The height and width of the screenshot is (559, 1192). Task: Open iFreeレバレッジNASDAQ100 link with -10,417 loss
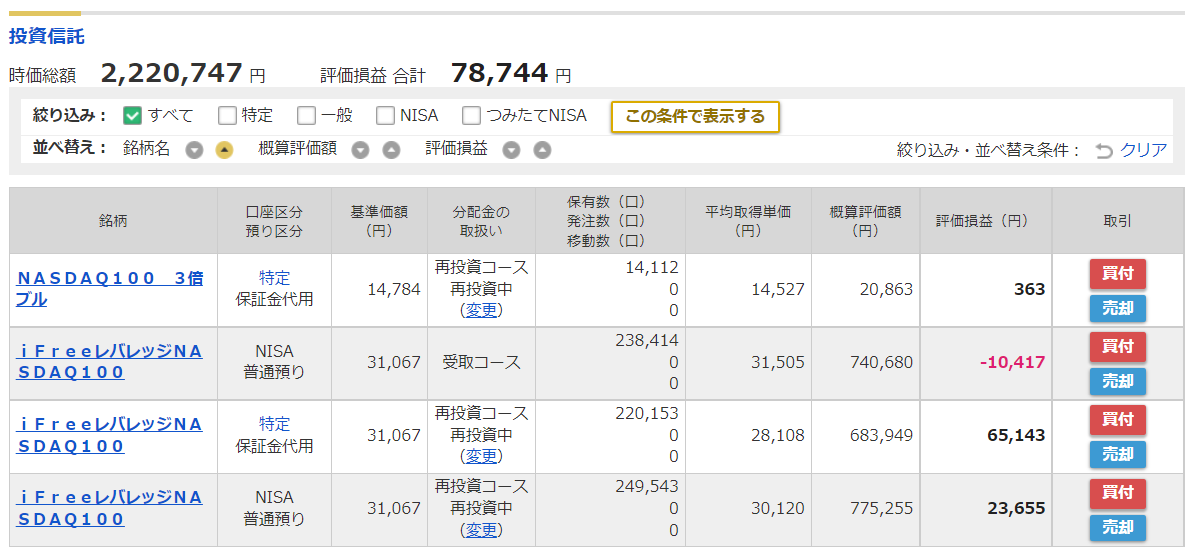109,362
